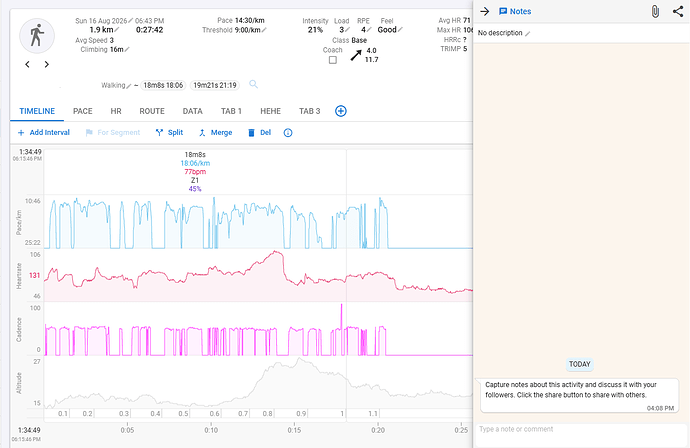
Task: Go to the next activity arrow
Action: tap(47, 64)
